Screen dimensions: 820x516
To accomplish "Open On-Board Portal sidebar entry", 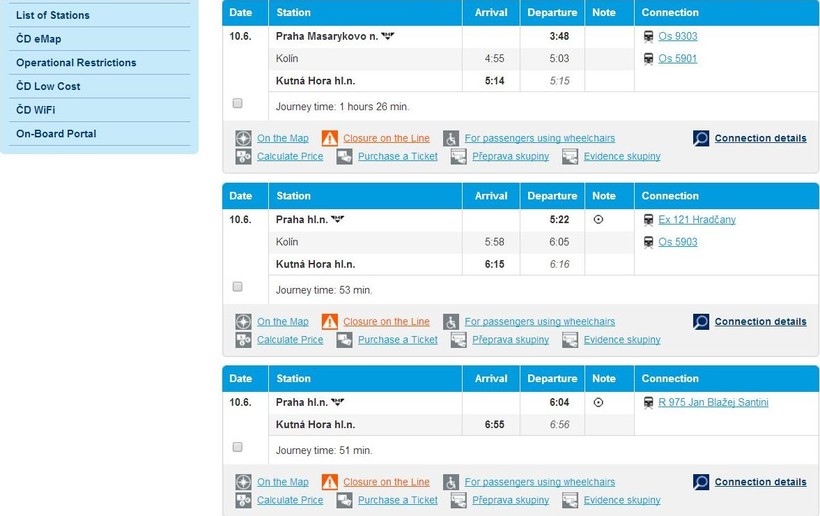I will click(x=56, y=133).
